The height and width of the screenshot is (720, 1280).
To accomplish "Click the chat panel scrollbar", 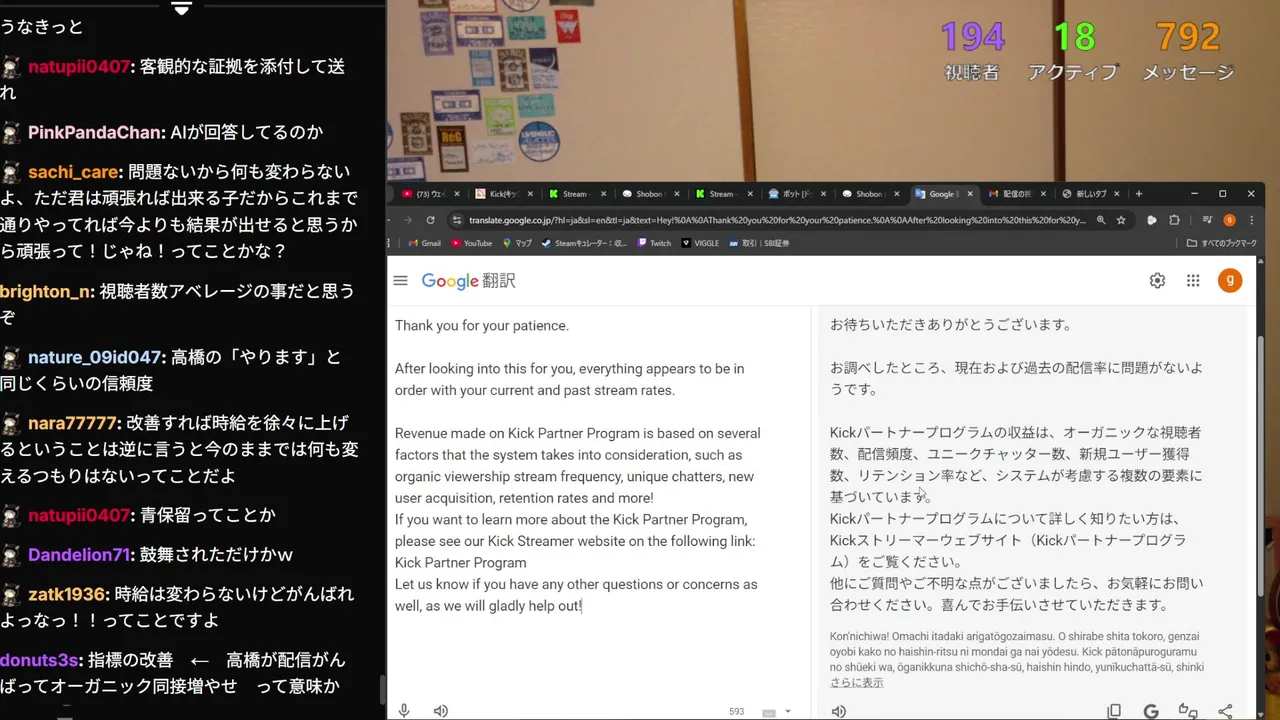I will (x=381, y=690).
